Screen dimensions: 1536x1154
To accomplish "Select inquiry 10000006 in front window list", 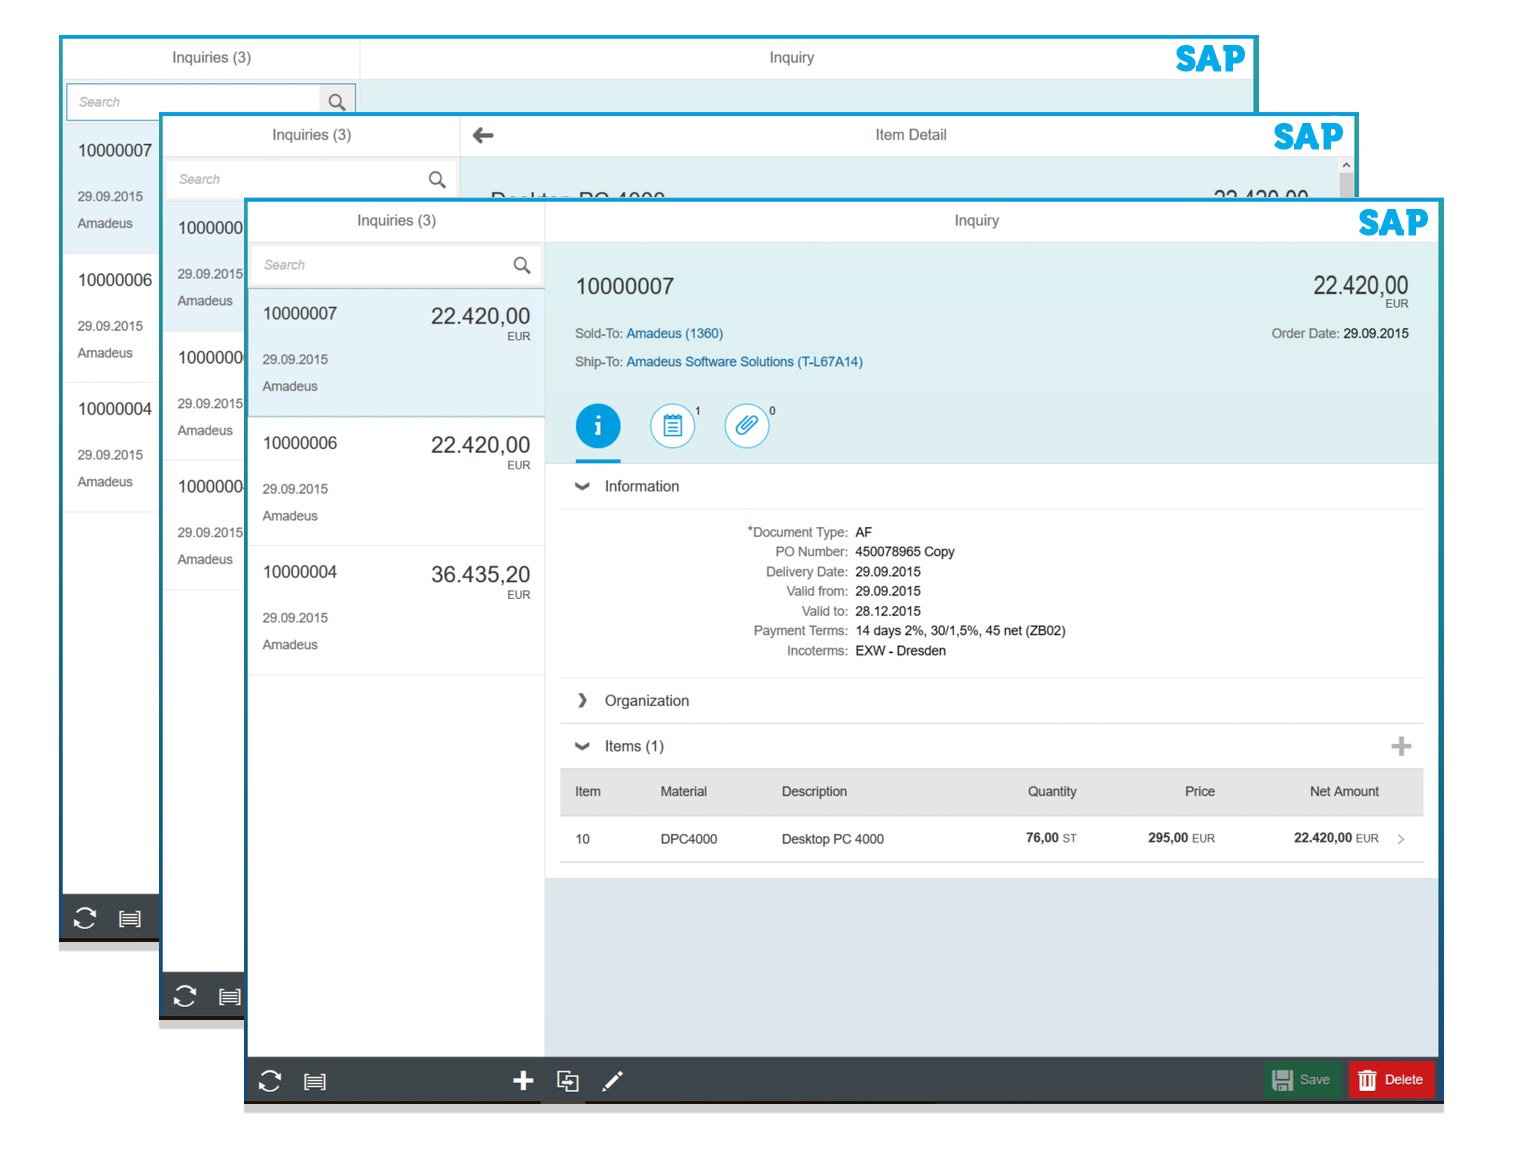I will click(x=396, y=481).
